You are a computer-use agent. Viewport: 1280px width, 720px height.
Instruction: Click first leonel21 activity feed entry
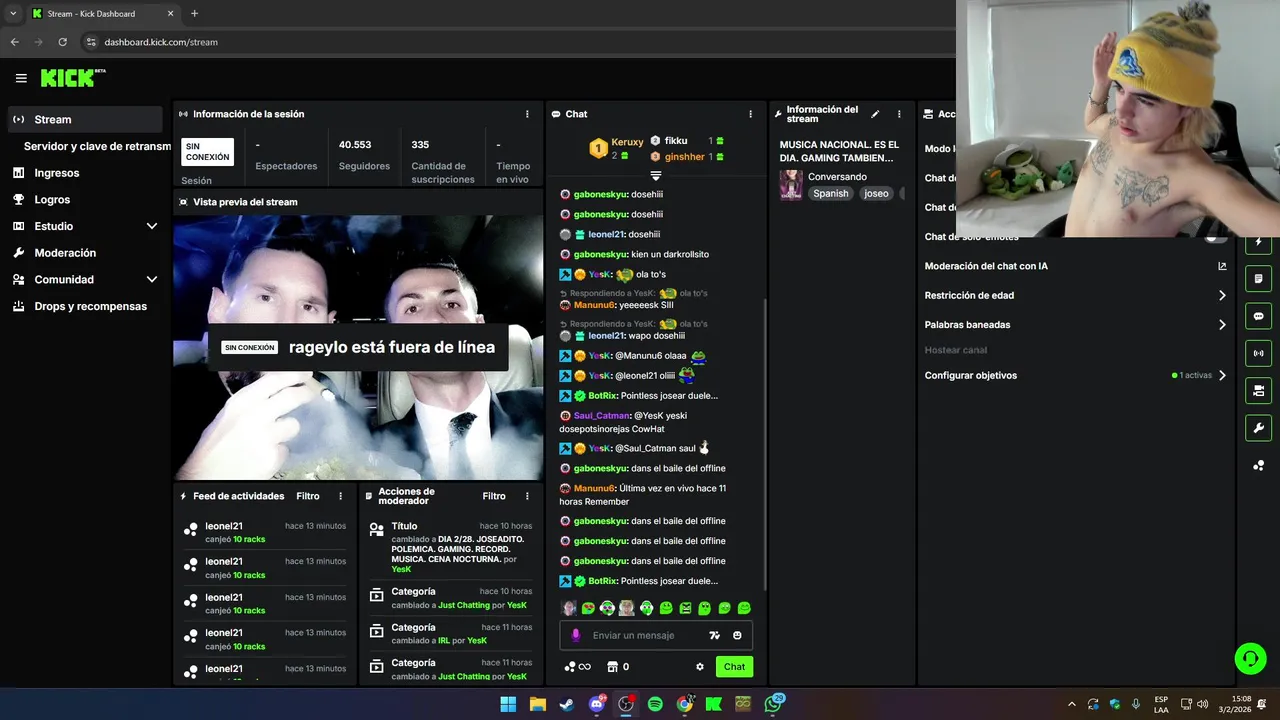click(x=265, y=532)
